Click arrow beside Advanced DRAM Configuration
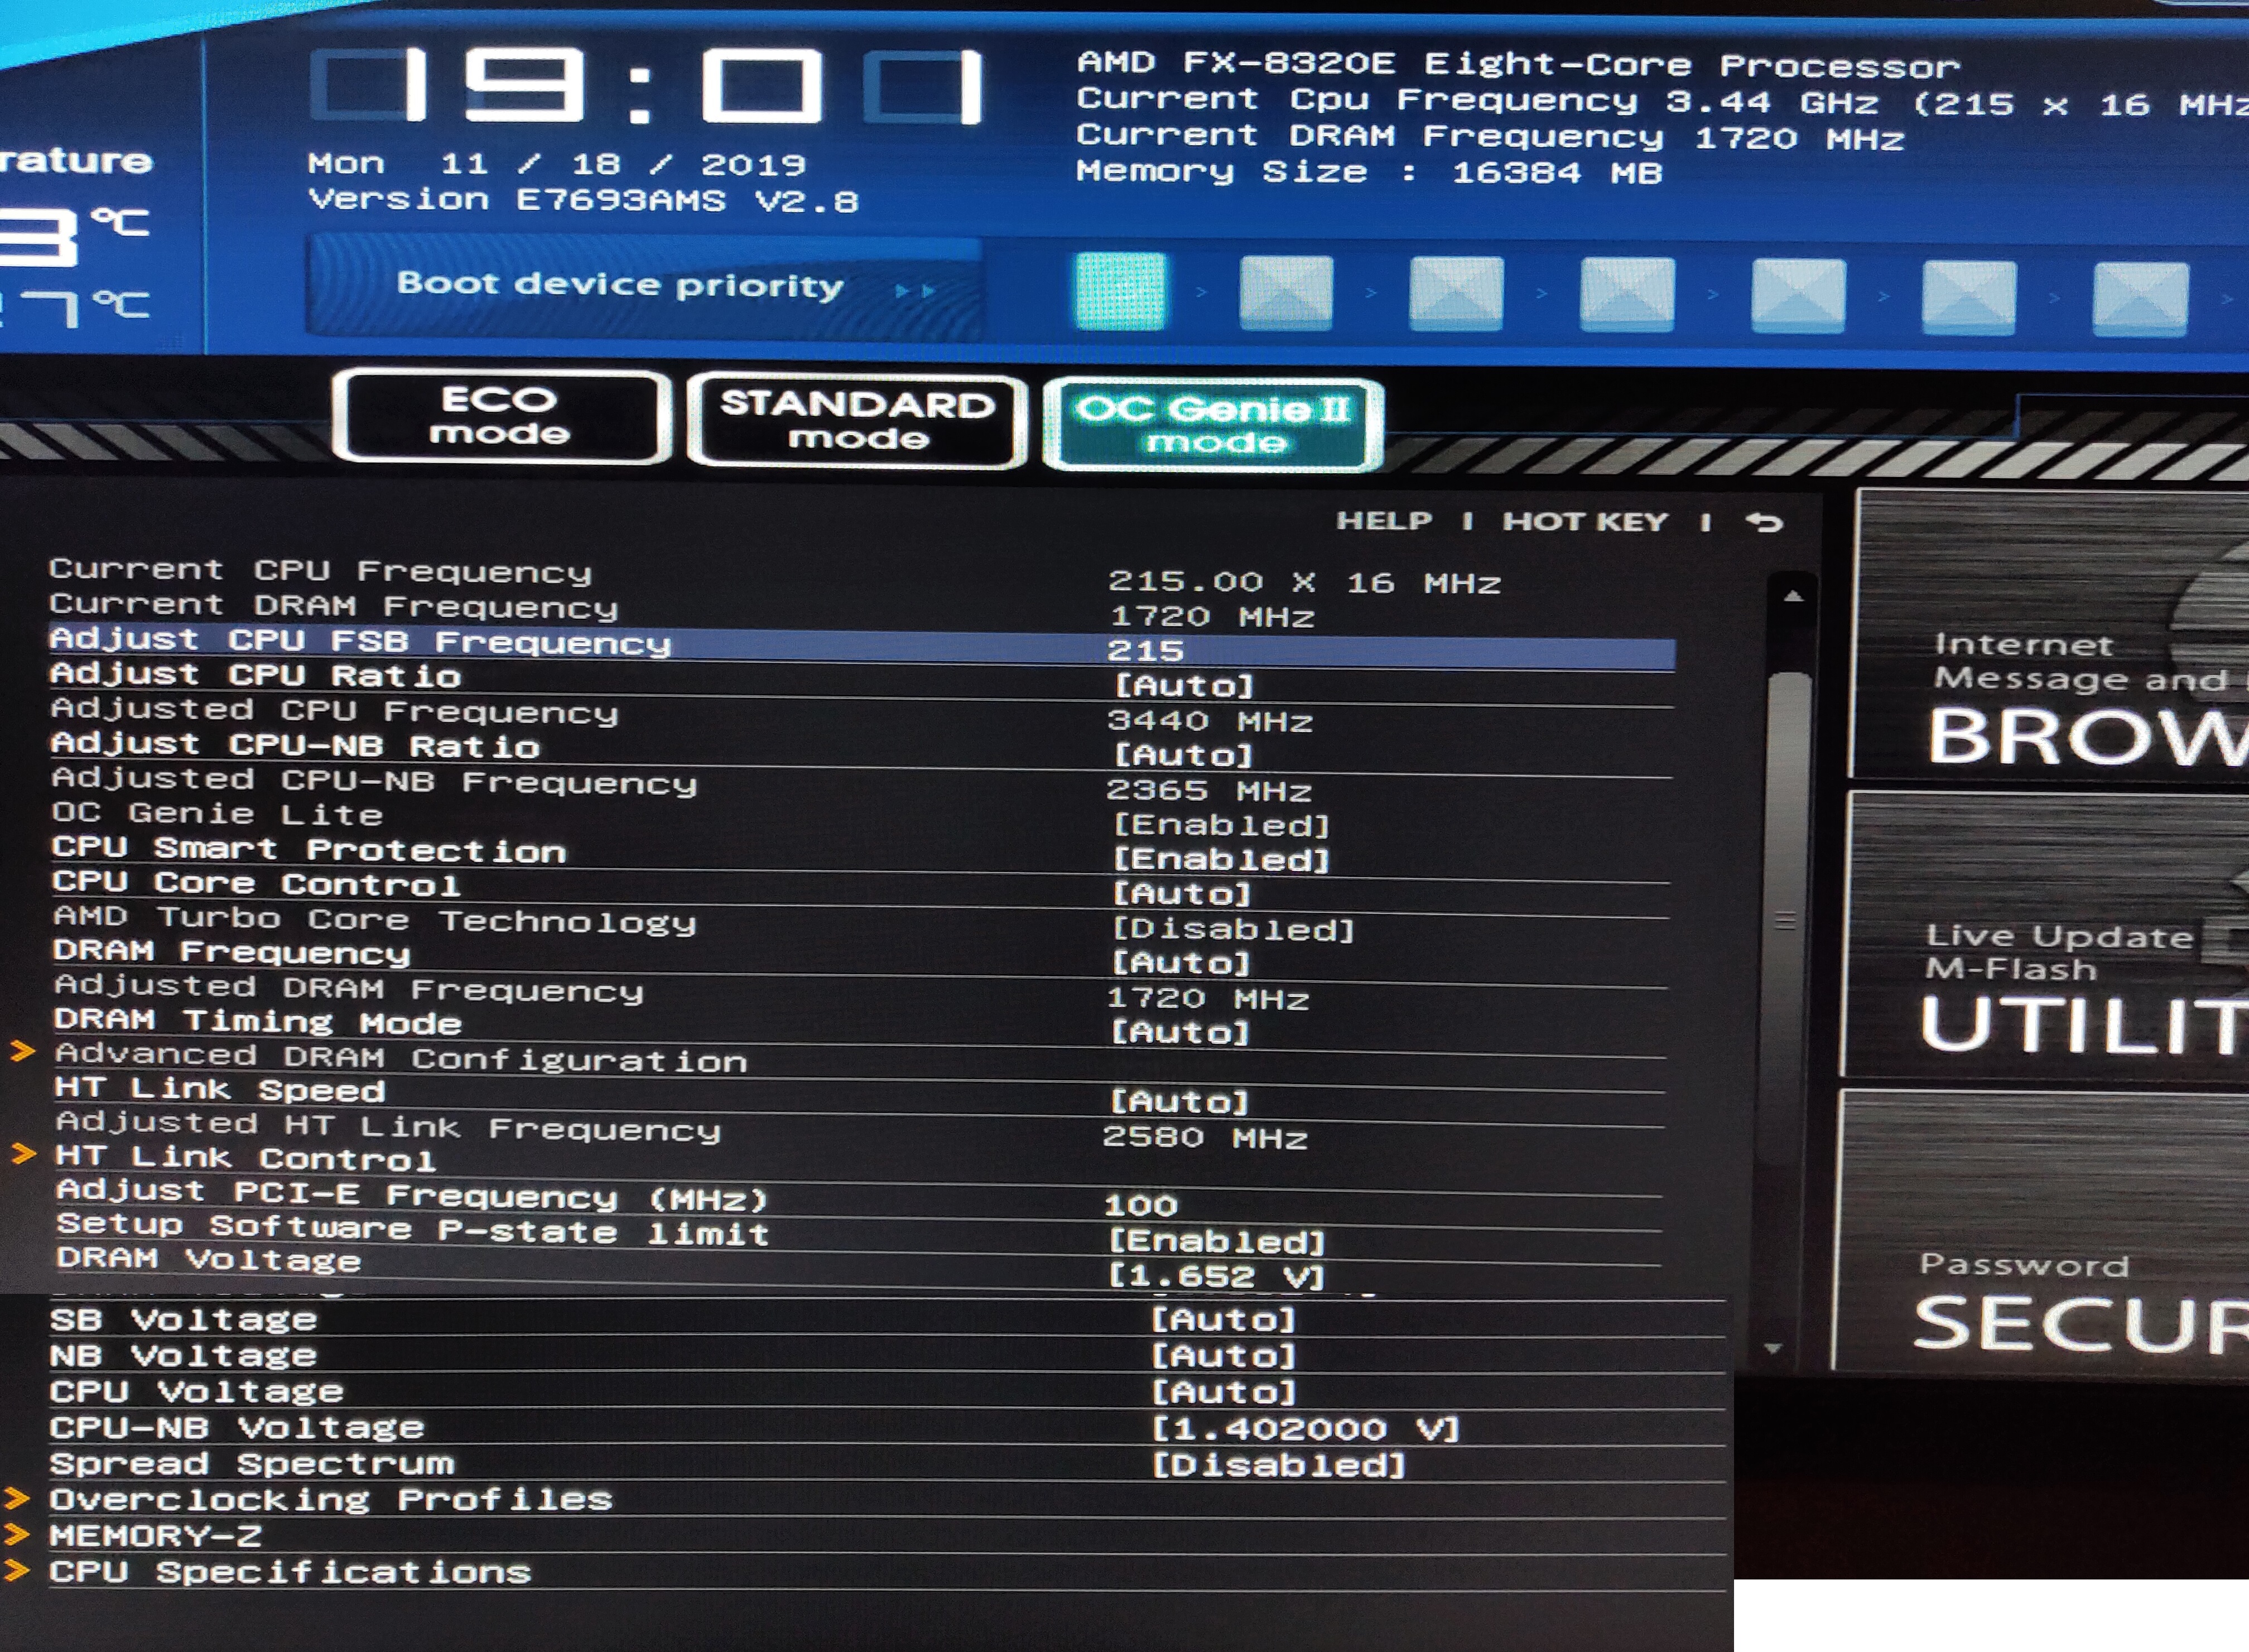Screen dimensions: 2249x1652 click(x=23, y=1051)
